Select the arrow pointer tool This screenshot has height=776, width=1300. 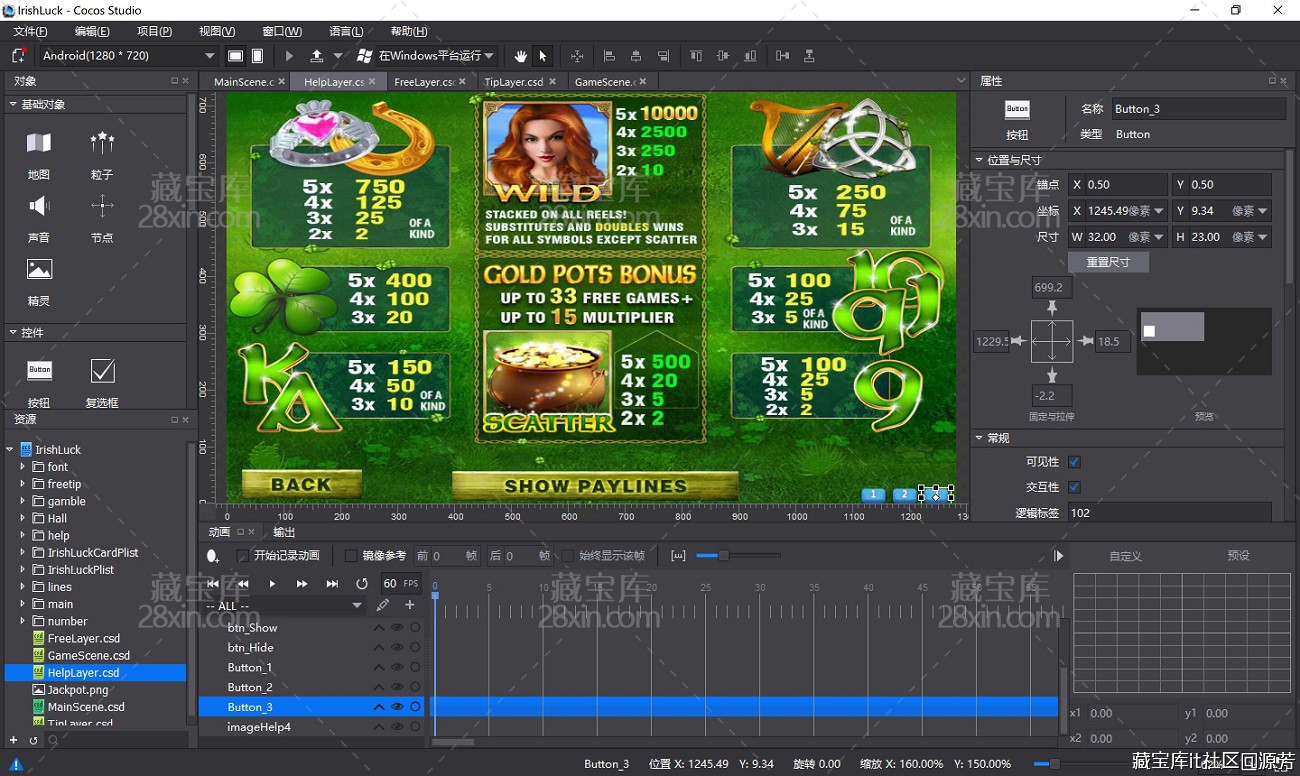coord(543,56)
